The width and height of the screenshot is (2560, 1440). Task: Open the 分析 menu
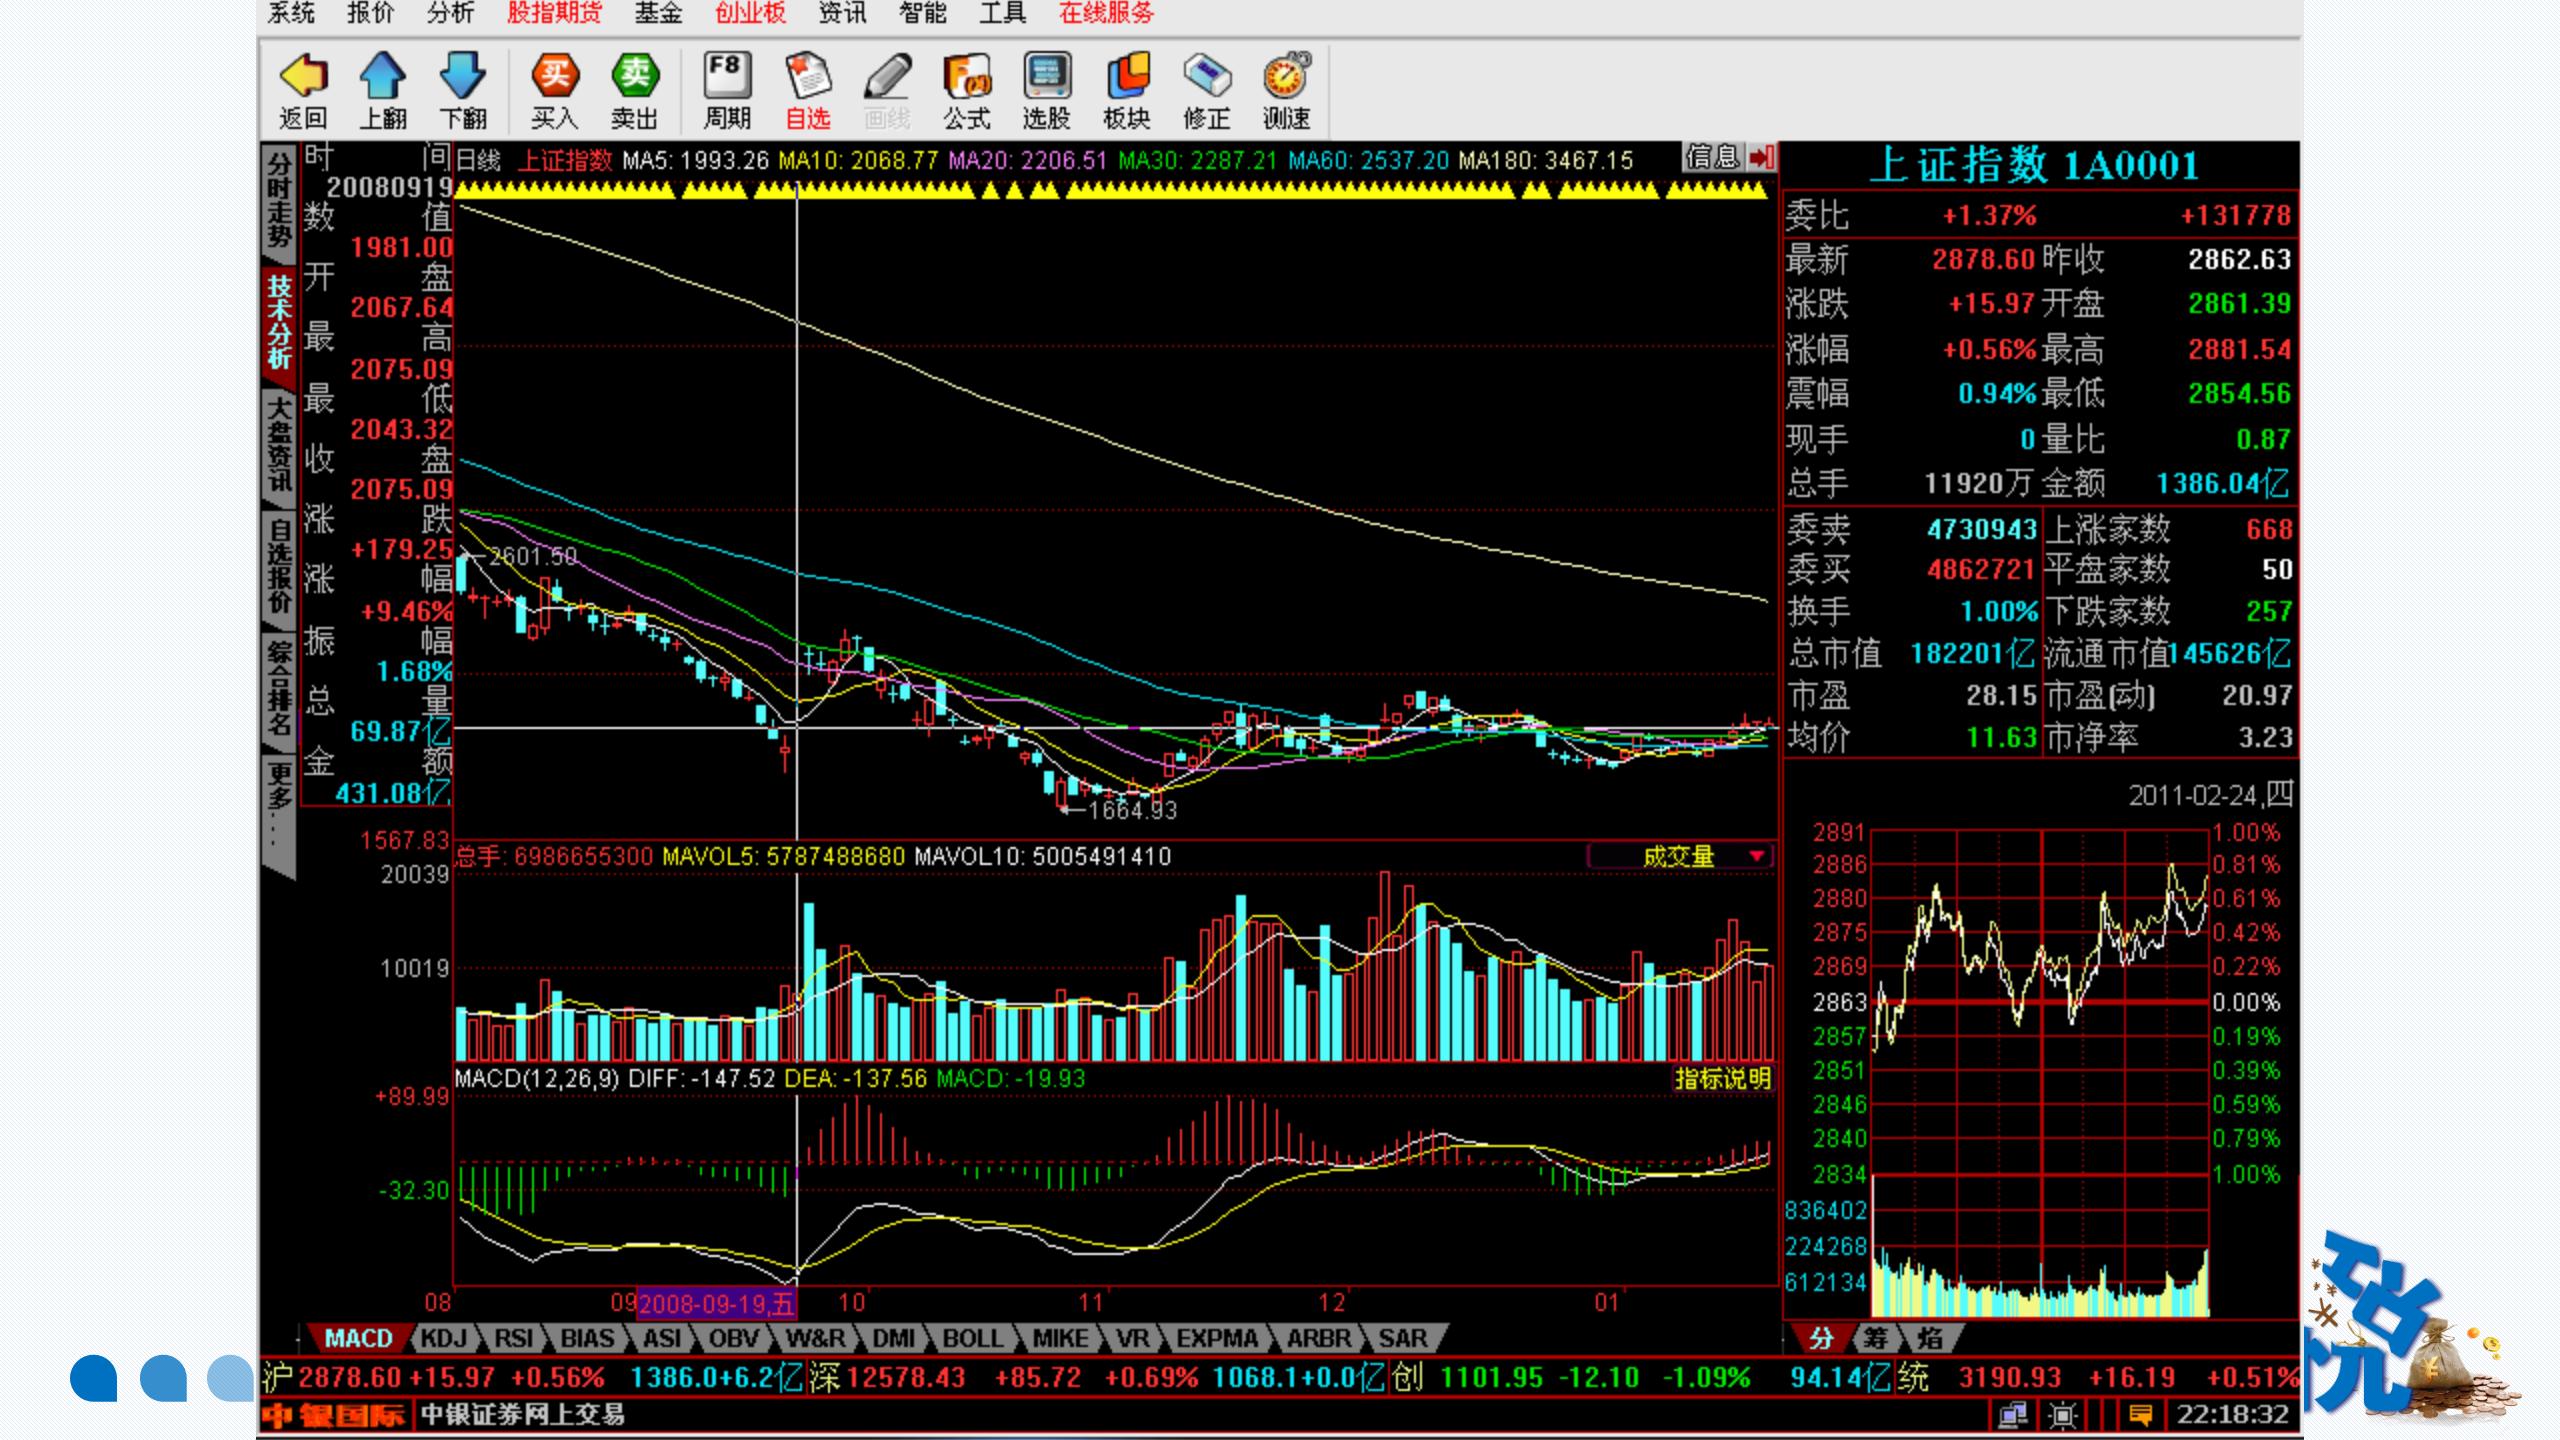pyautogui.click(x=450, y=13)
